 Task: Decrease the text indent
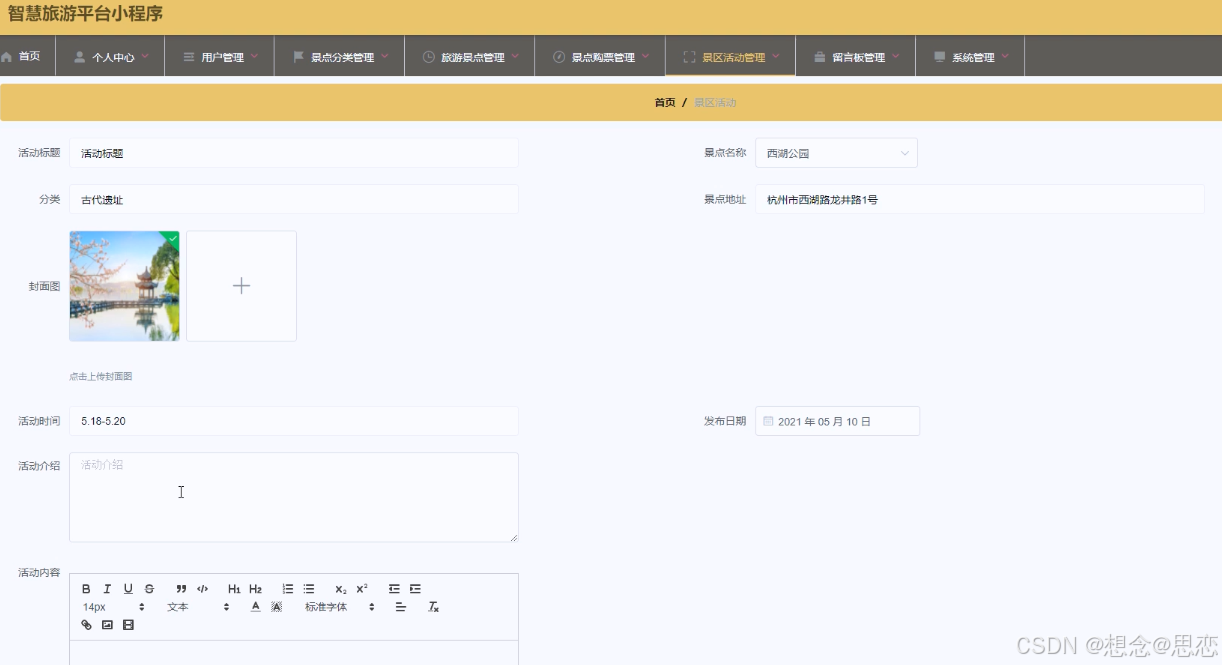coord(394,589)
